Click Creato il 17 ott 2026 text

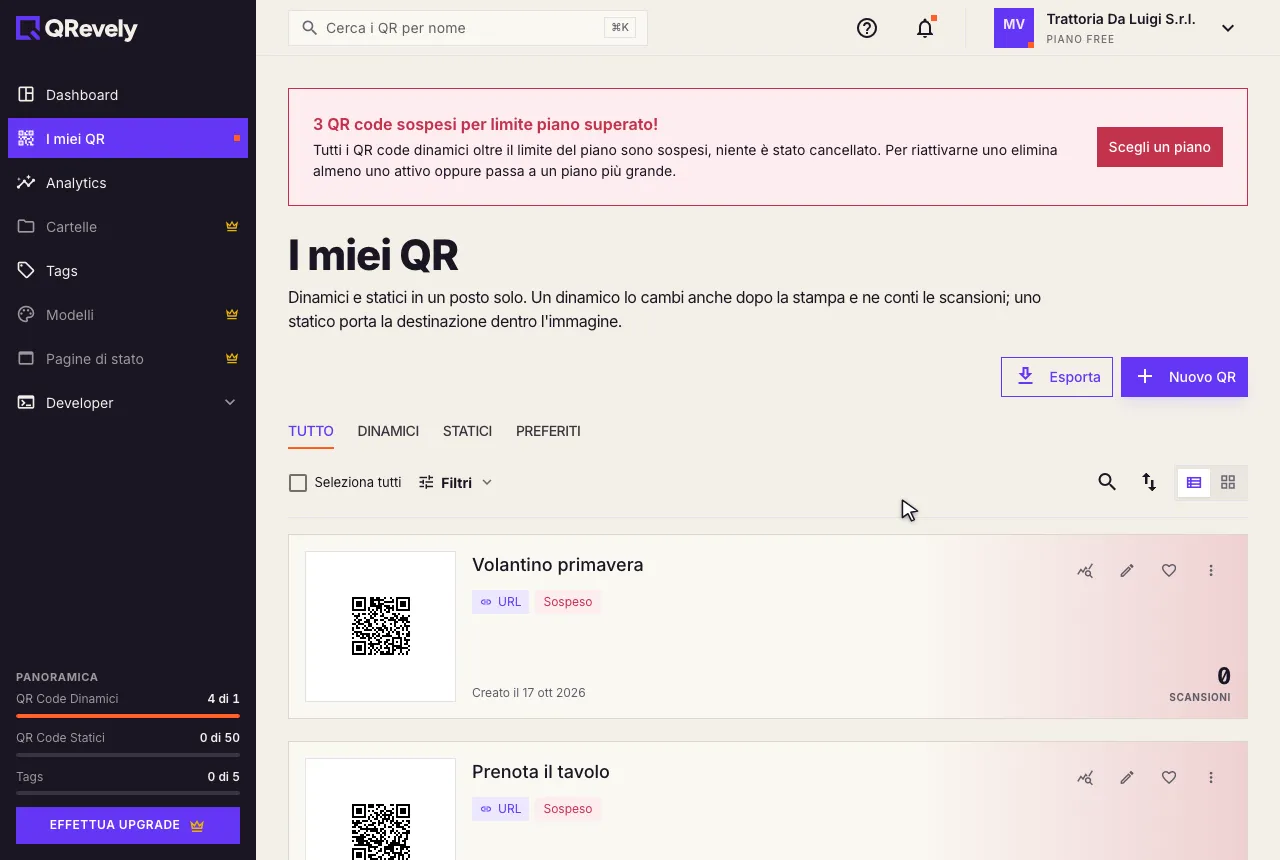(529, 693)
